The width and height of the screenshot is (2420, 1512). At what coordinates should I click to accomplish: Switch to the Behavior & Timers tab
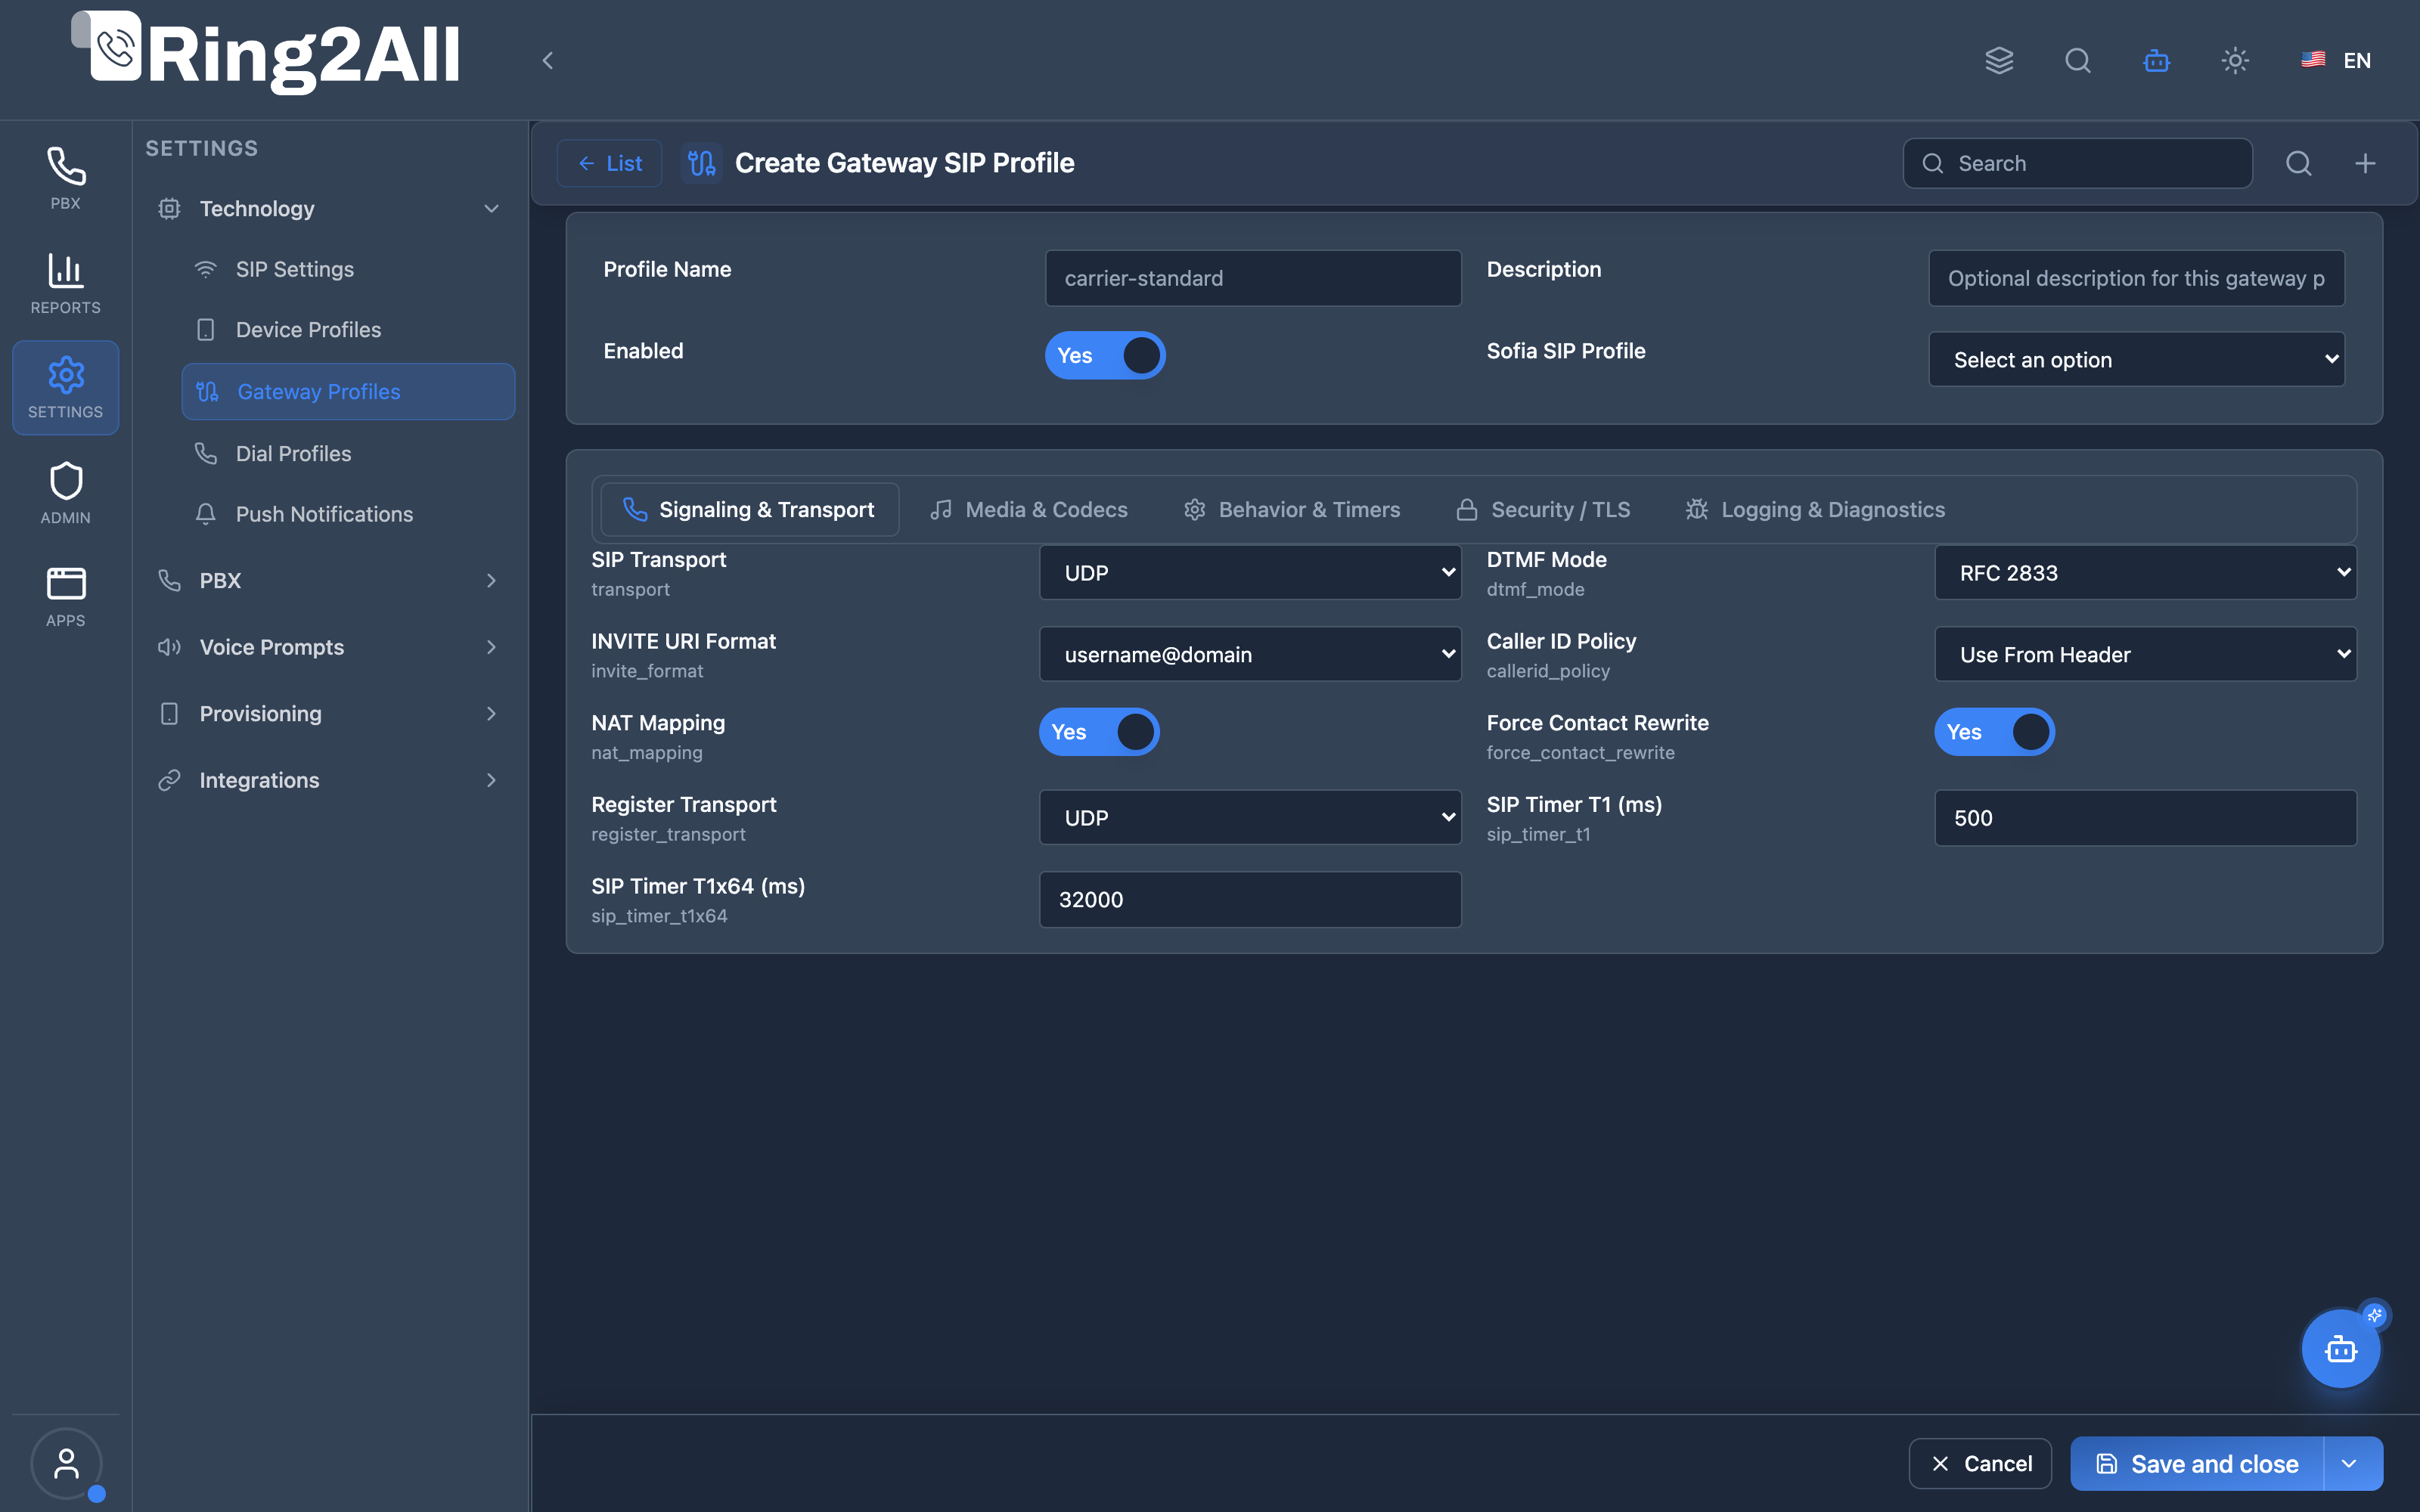1291,509
